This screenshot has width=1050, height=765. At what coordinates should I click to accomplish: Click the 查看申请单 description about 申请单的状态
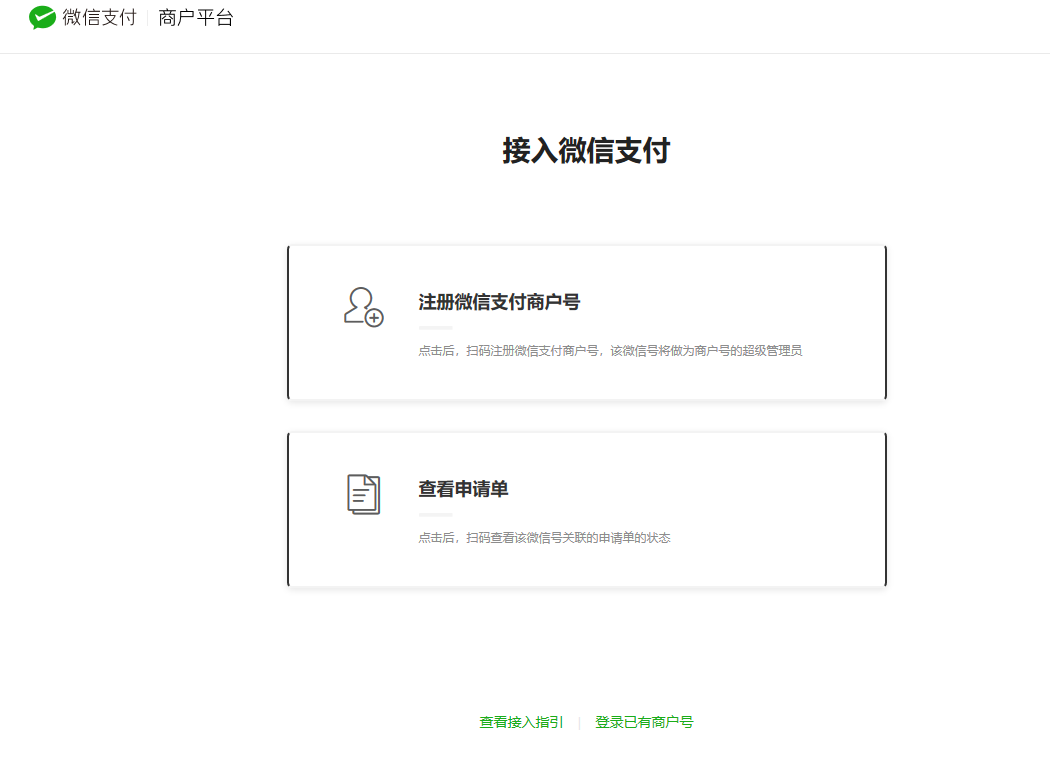(x=544, y=538)
